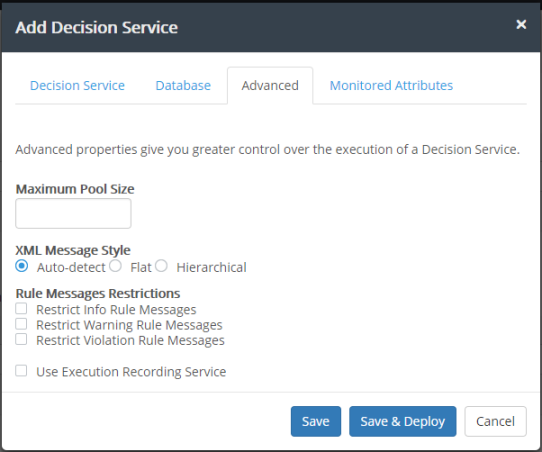Choose the Flat XML message style

[x=115, y=266]
